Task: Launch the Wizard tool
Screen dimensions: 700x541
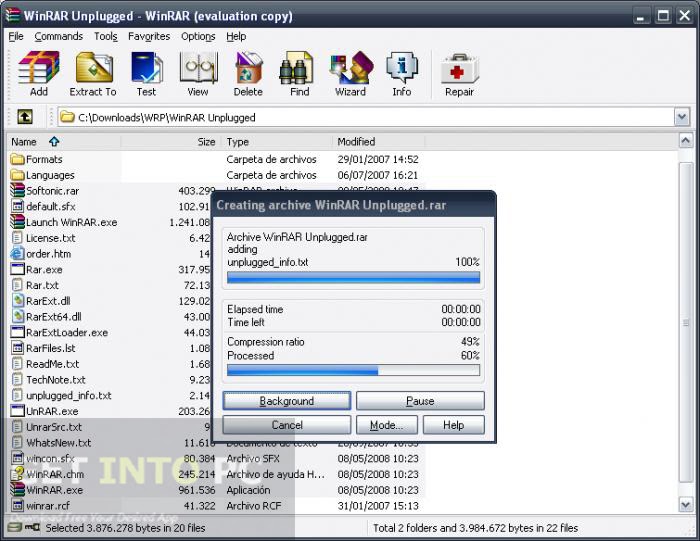Action: point(351,74)
